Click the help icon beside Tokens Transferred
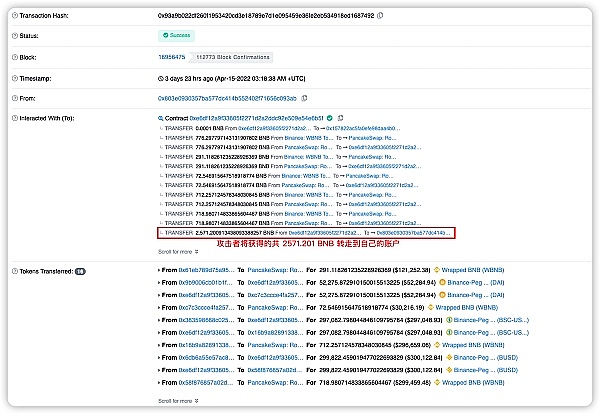The width and height of the screenshot is (600, 414). point(15,271)
